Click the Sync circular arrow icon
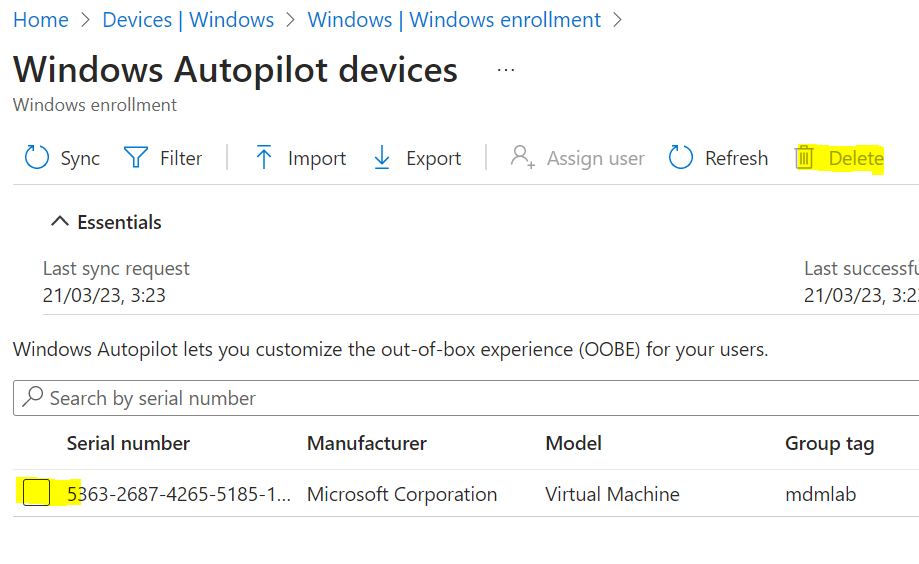The width and height of the screenshot is (919, 564). [36, 158]
